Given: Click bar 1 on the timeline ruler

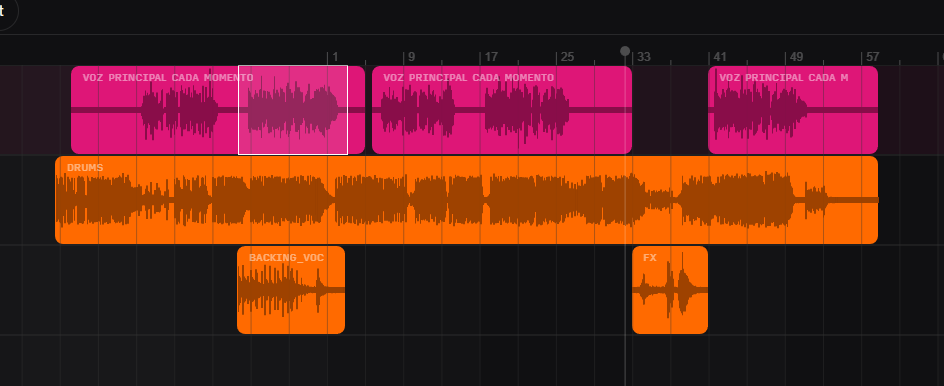Looking at the screenshot, I should point(335,57).
